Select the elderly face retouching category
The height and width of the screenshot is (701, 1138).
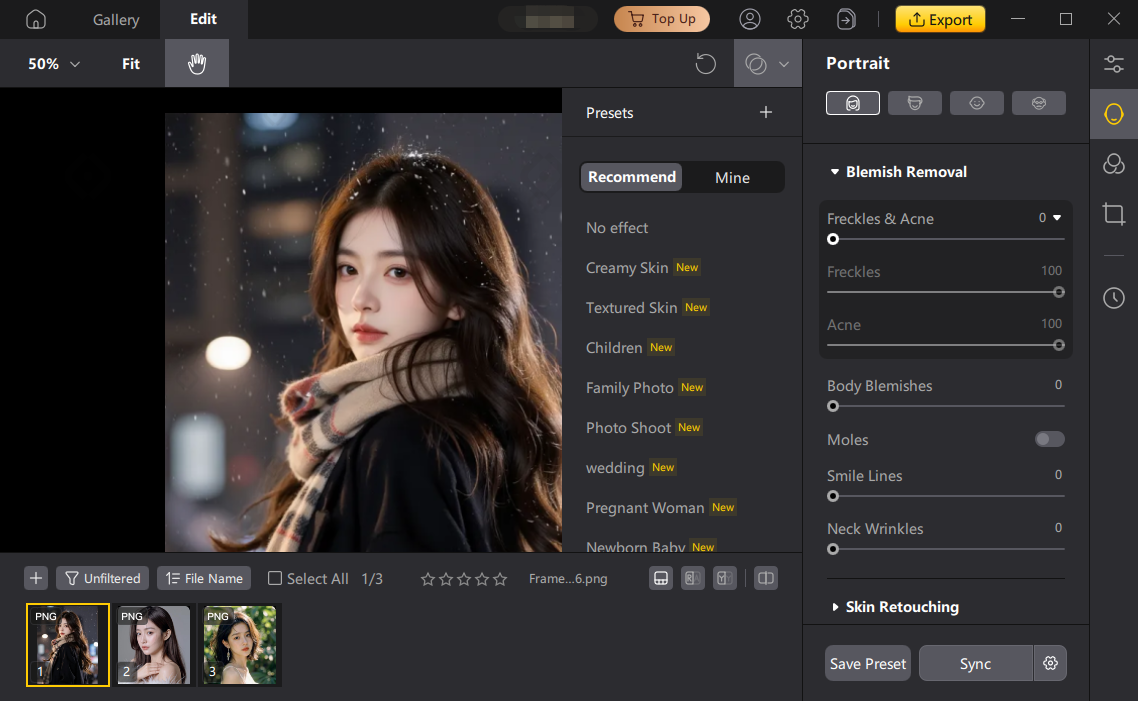tap(1038, 102)
